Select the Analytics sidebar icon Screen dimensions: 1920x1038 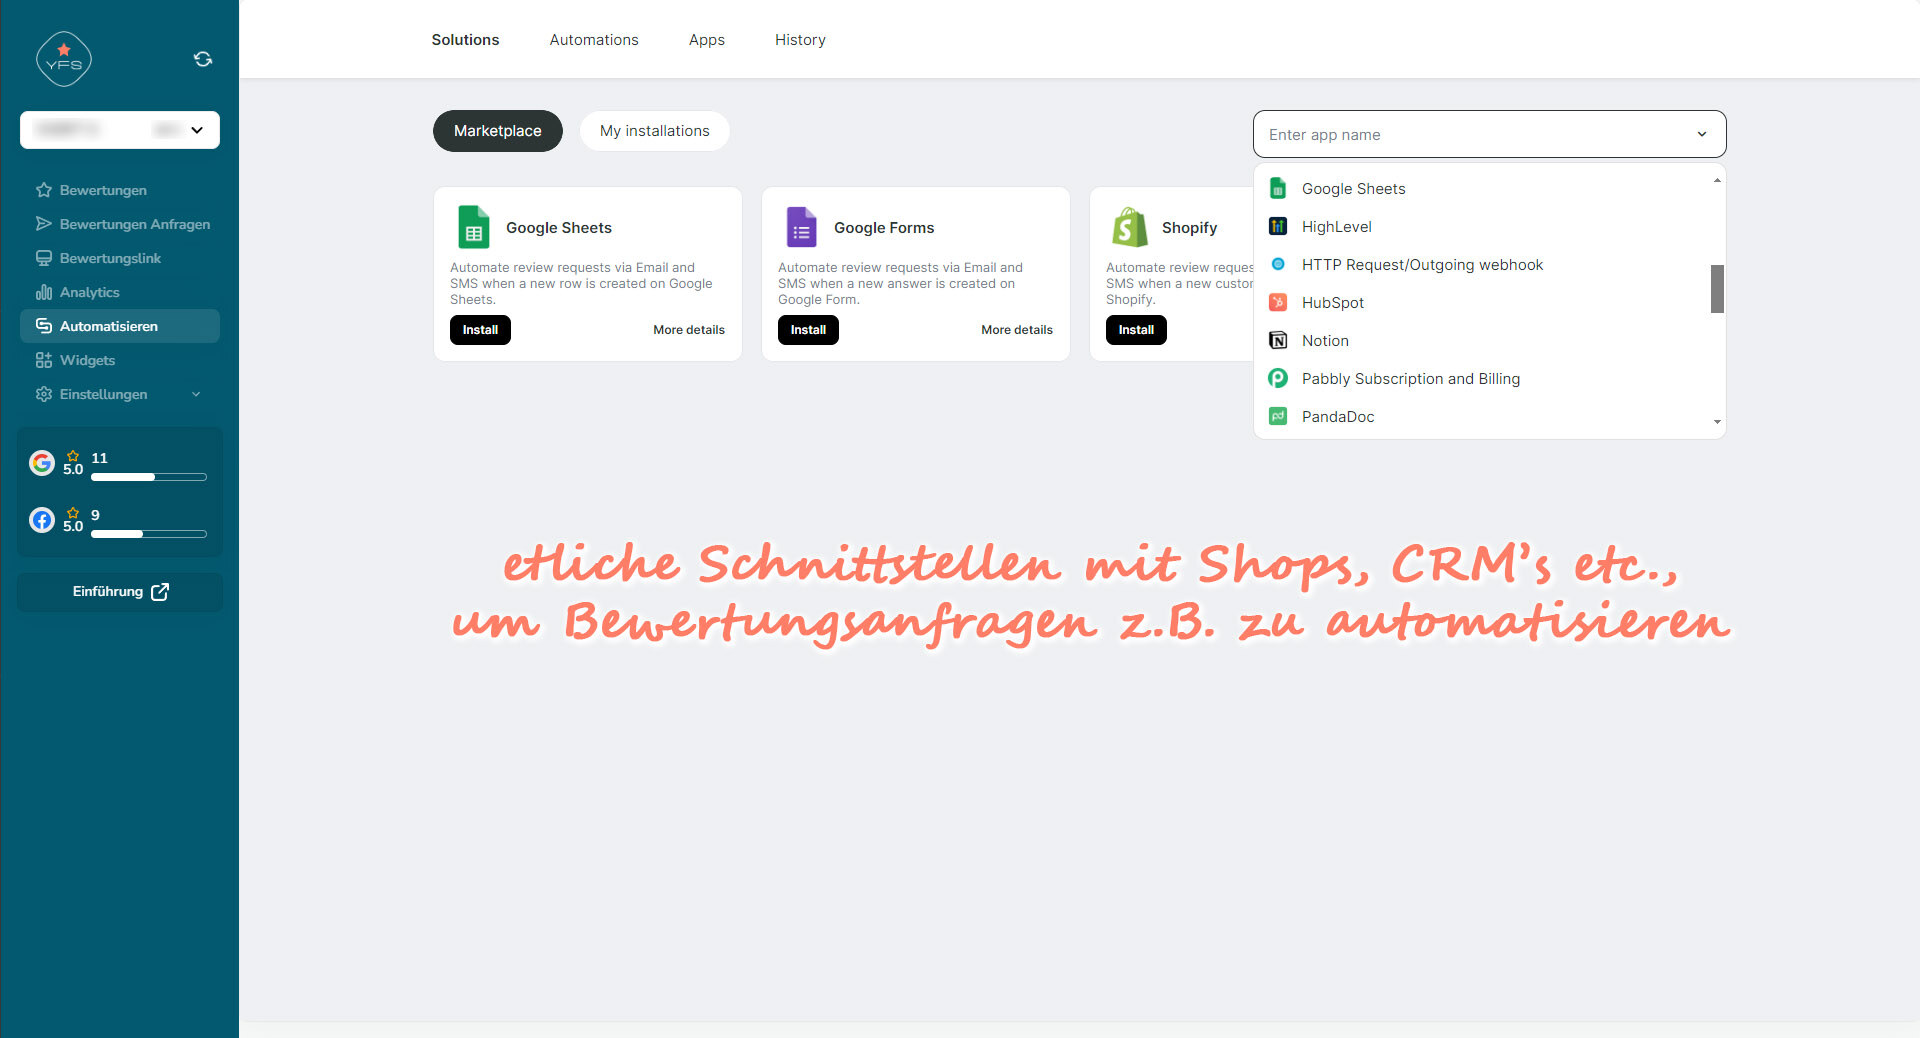tap(44, 292)
